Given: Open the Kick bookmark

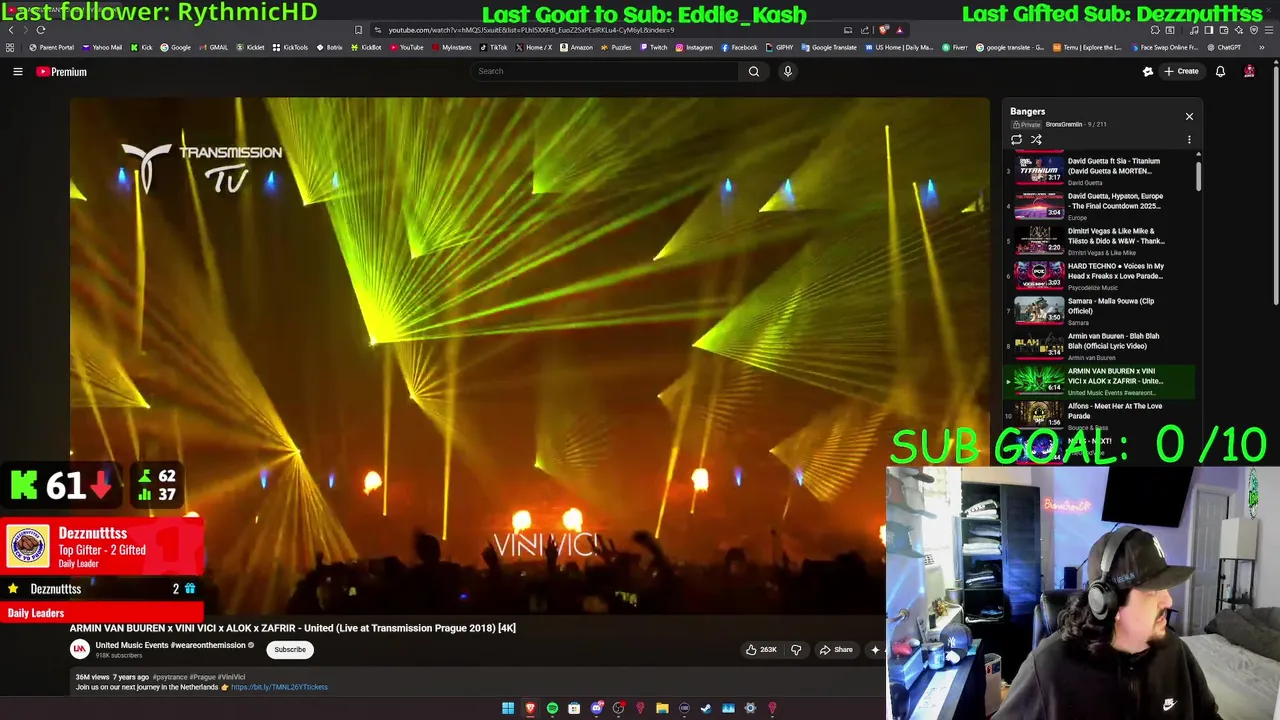Looking at the screenshot, I should coord(141,47).
